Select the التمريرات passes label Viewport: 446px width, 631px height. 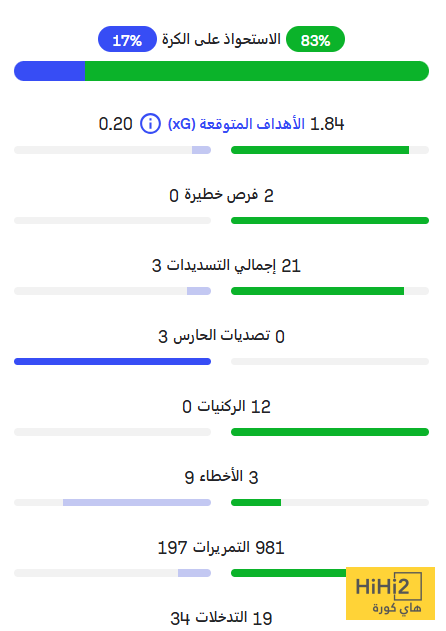pyautogui.click(x=221, y=547)
